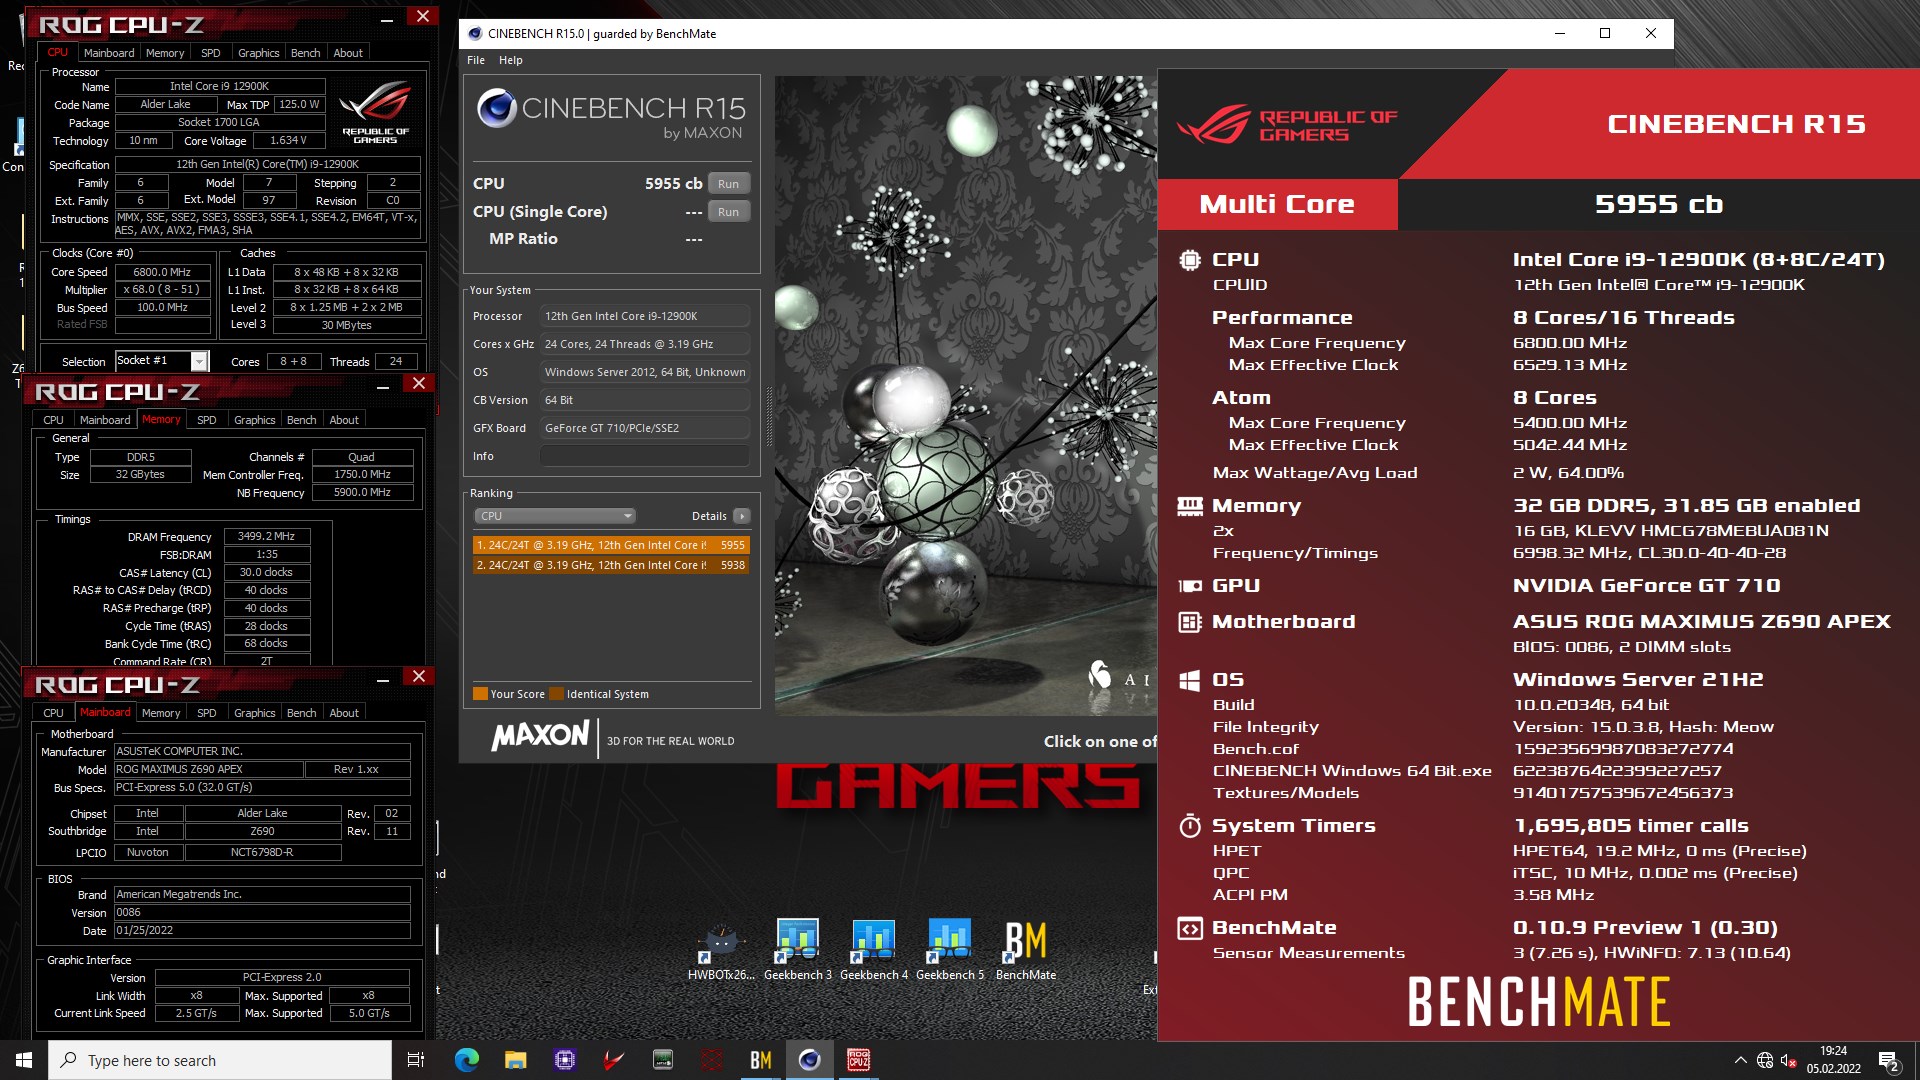Open SPD tab in middle CPU-Z window
The image size is (1920, 1080).
click(206, 420)
